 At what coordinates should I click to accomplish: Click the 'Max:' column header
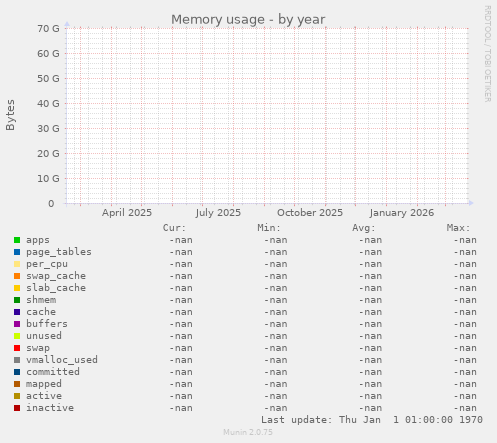click(458, 228)
